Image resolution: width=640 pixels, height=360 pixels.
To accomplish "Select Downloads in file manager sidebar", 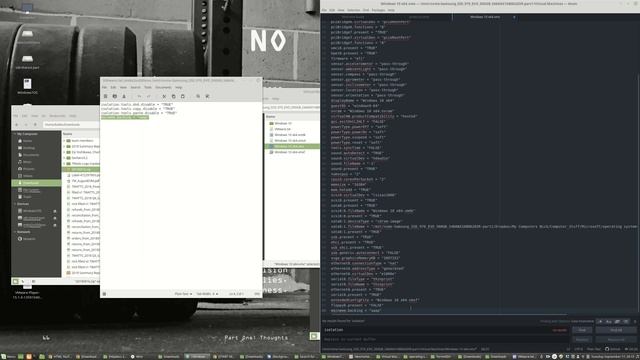I will tap(36, 183).
